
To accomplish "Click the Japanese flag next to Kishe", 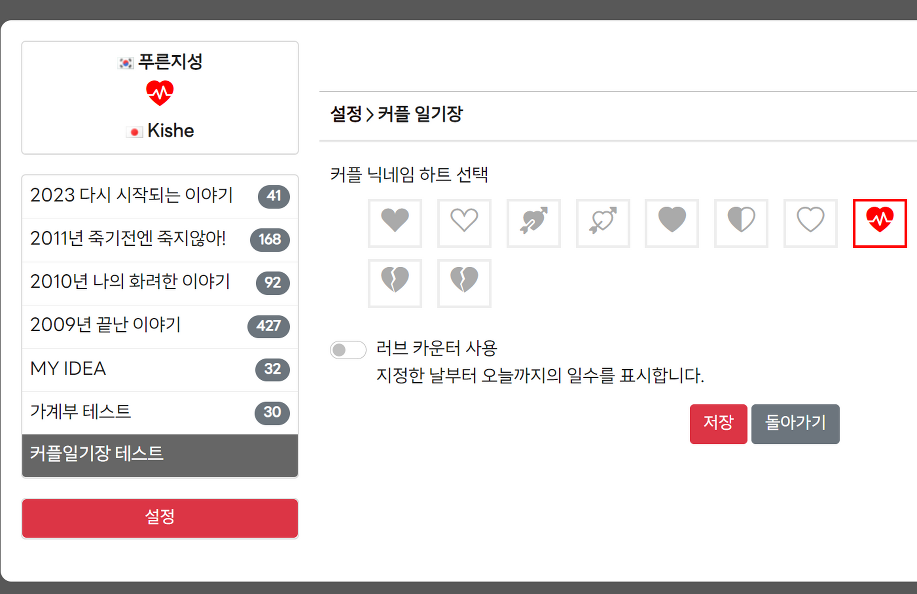I will (135, 132).
